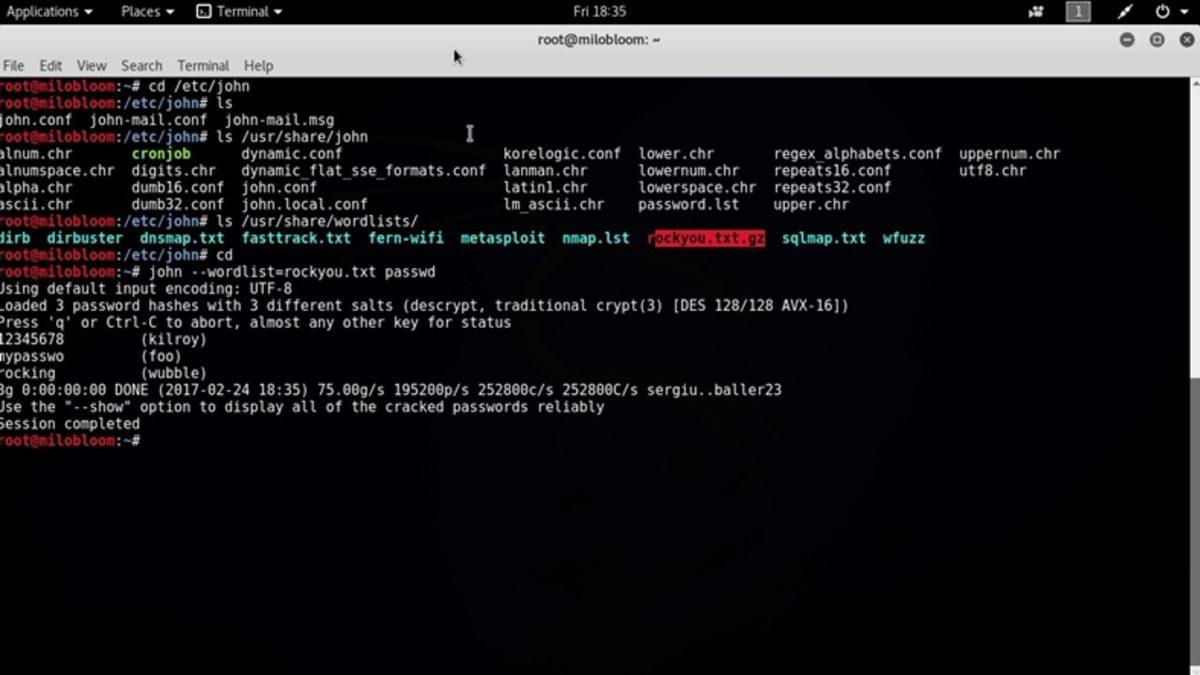Image resolution: width=1200 pixels, height=675 pixels.
Task: Click the power icon in the top panel
Action: 1162,11
